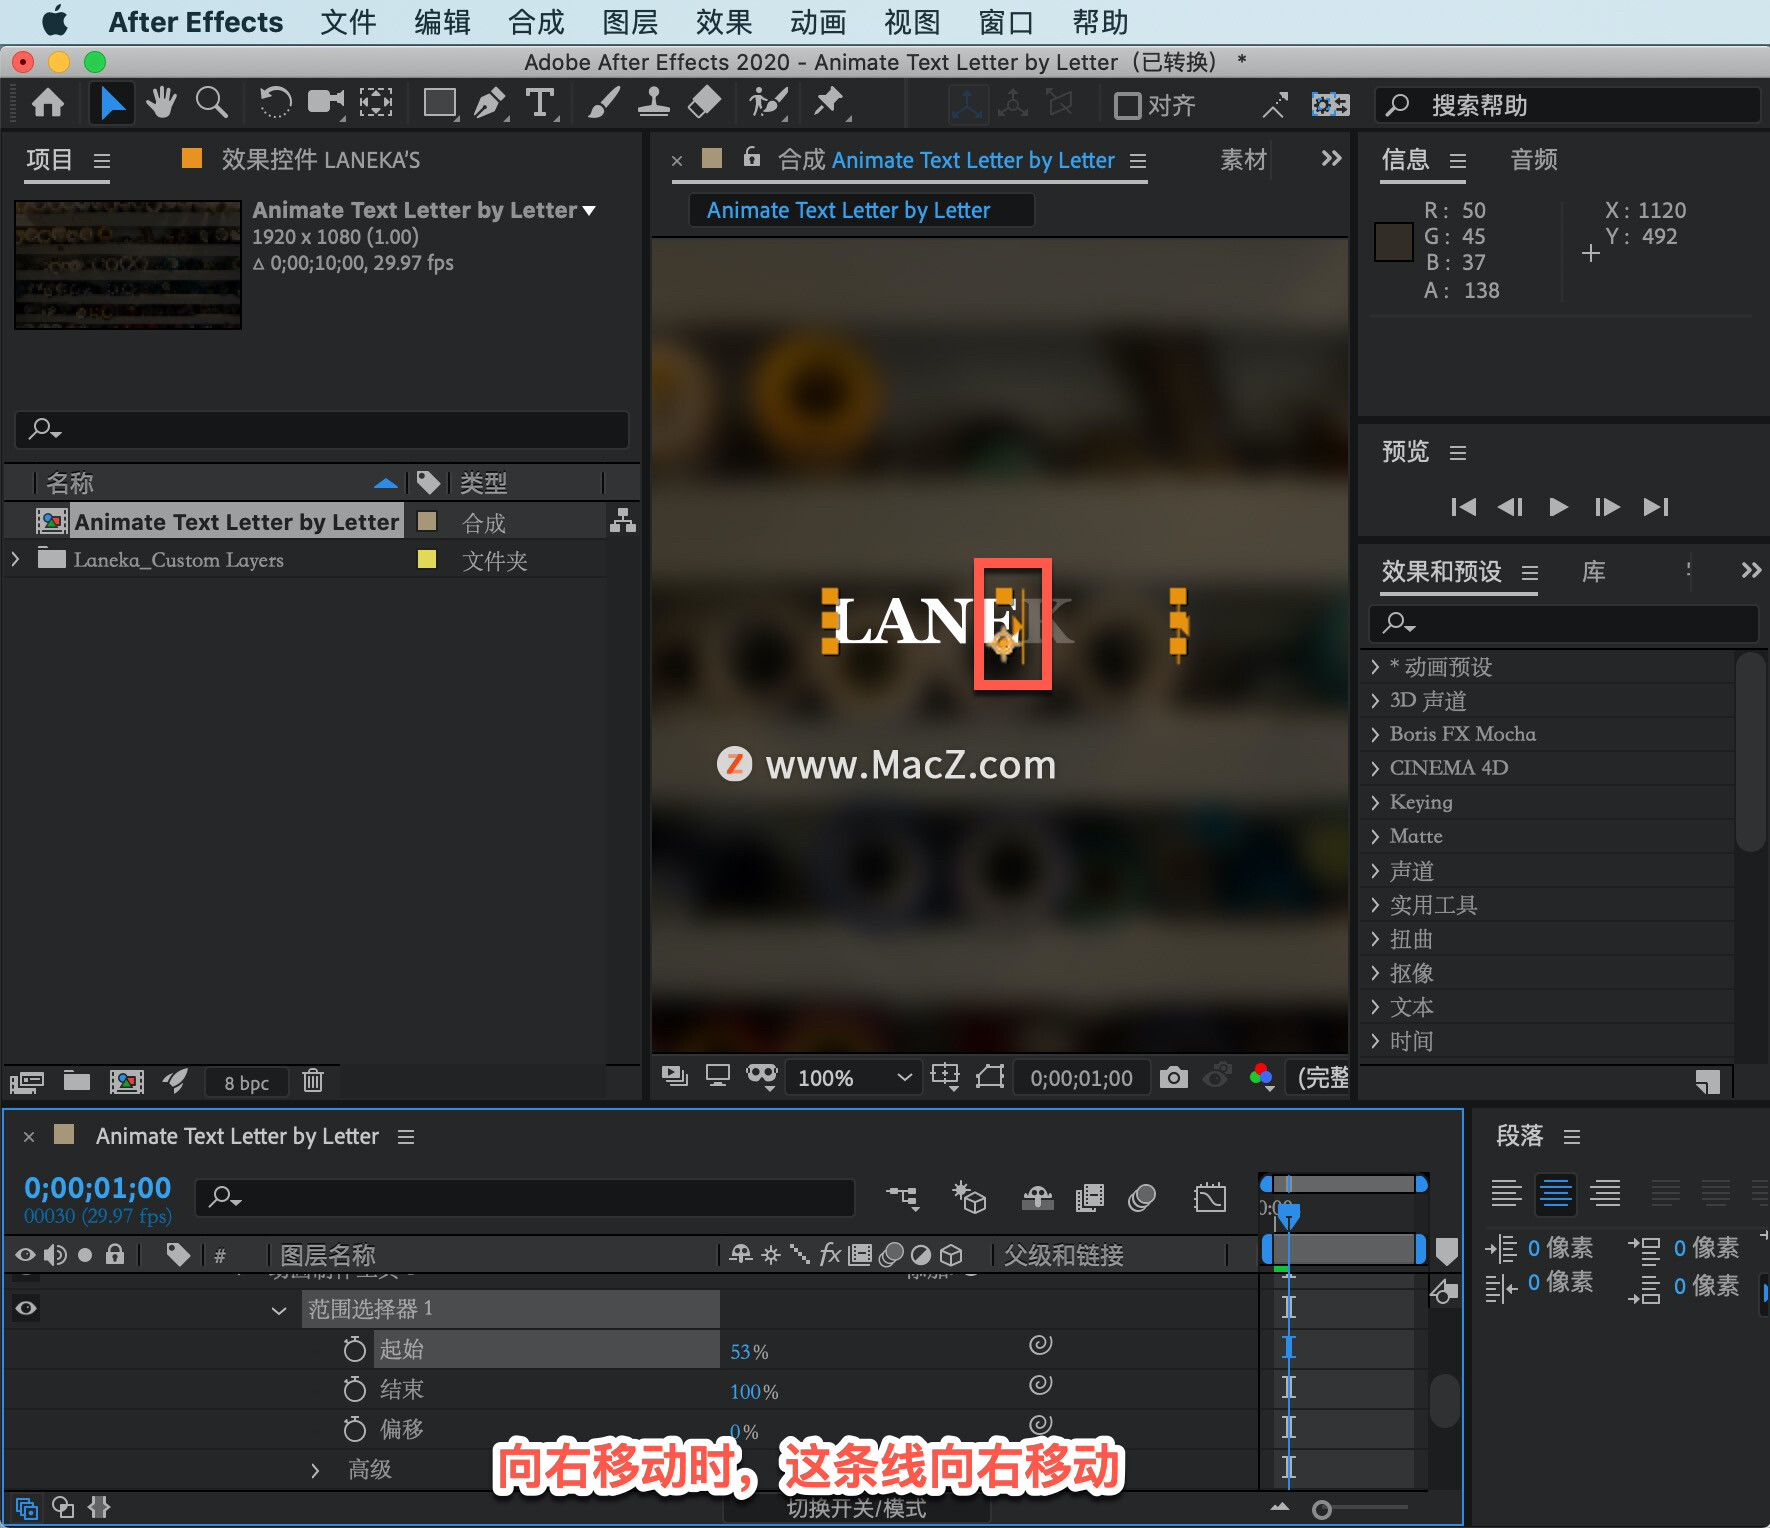1770x1528 pixels.
Task: Toggle the Hide Shy Layers icon in timeline
Action: 1037,1197
